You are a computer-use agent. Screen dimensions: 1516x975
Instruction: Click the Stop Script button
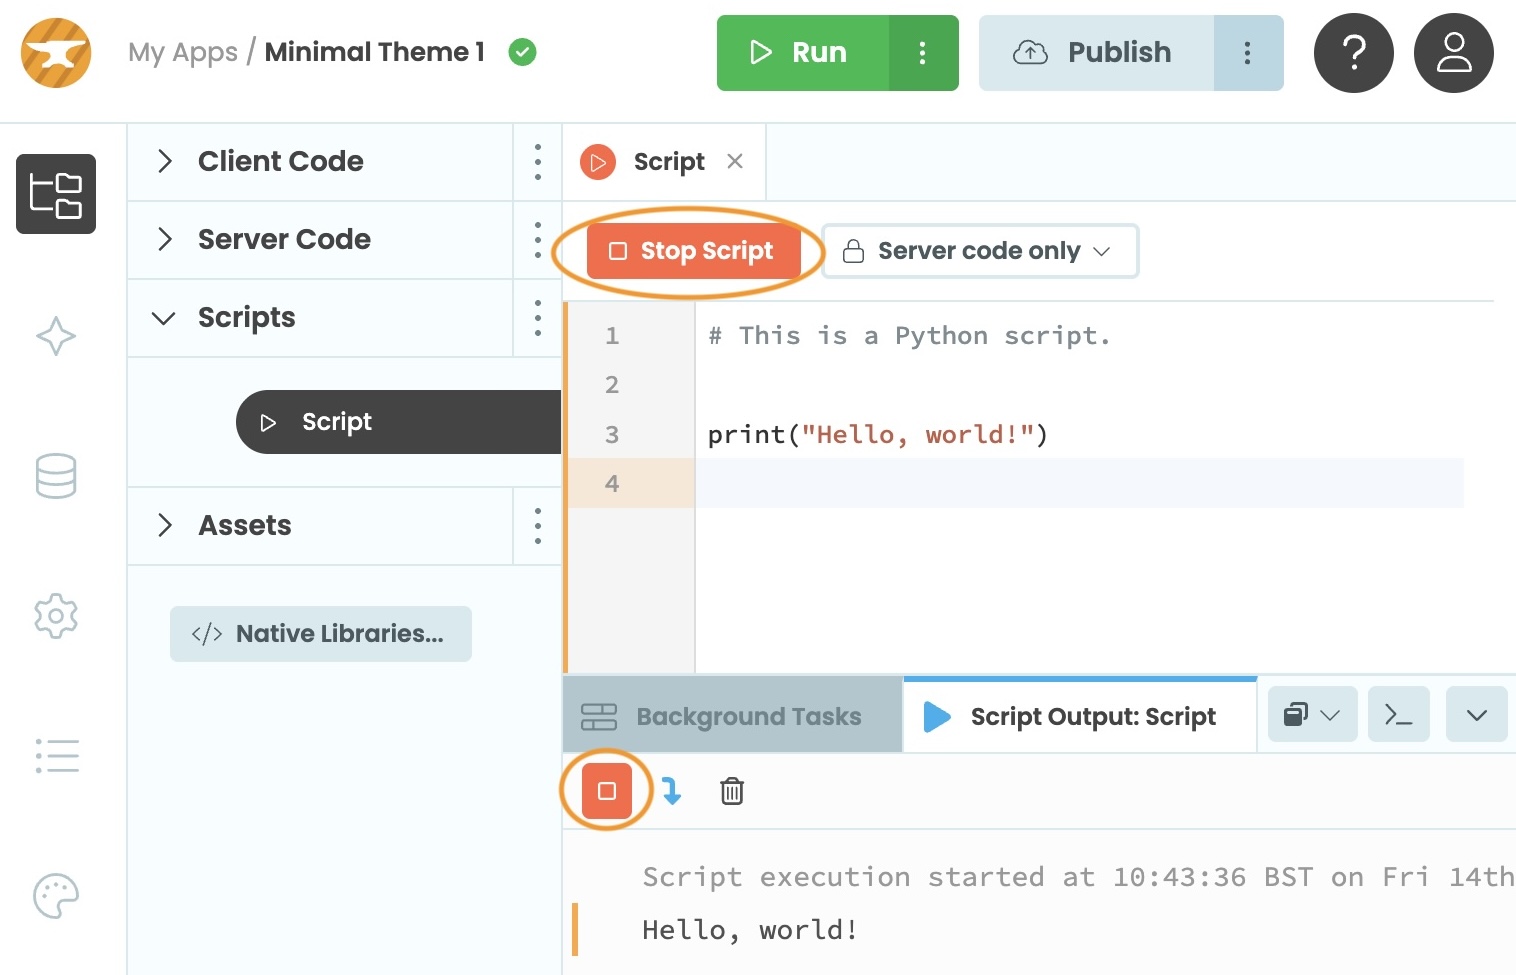[694, 251]
